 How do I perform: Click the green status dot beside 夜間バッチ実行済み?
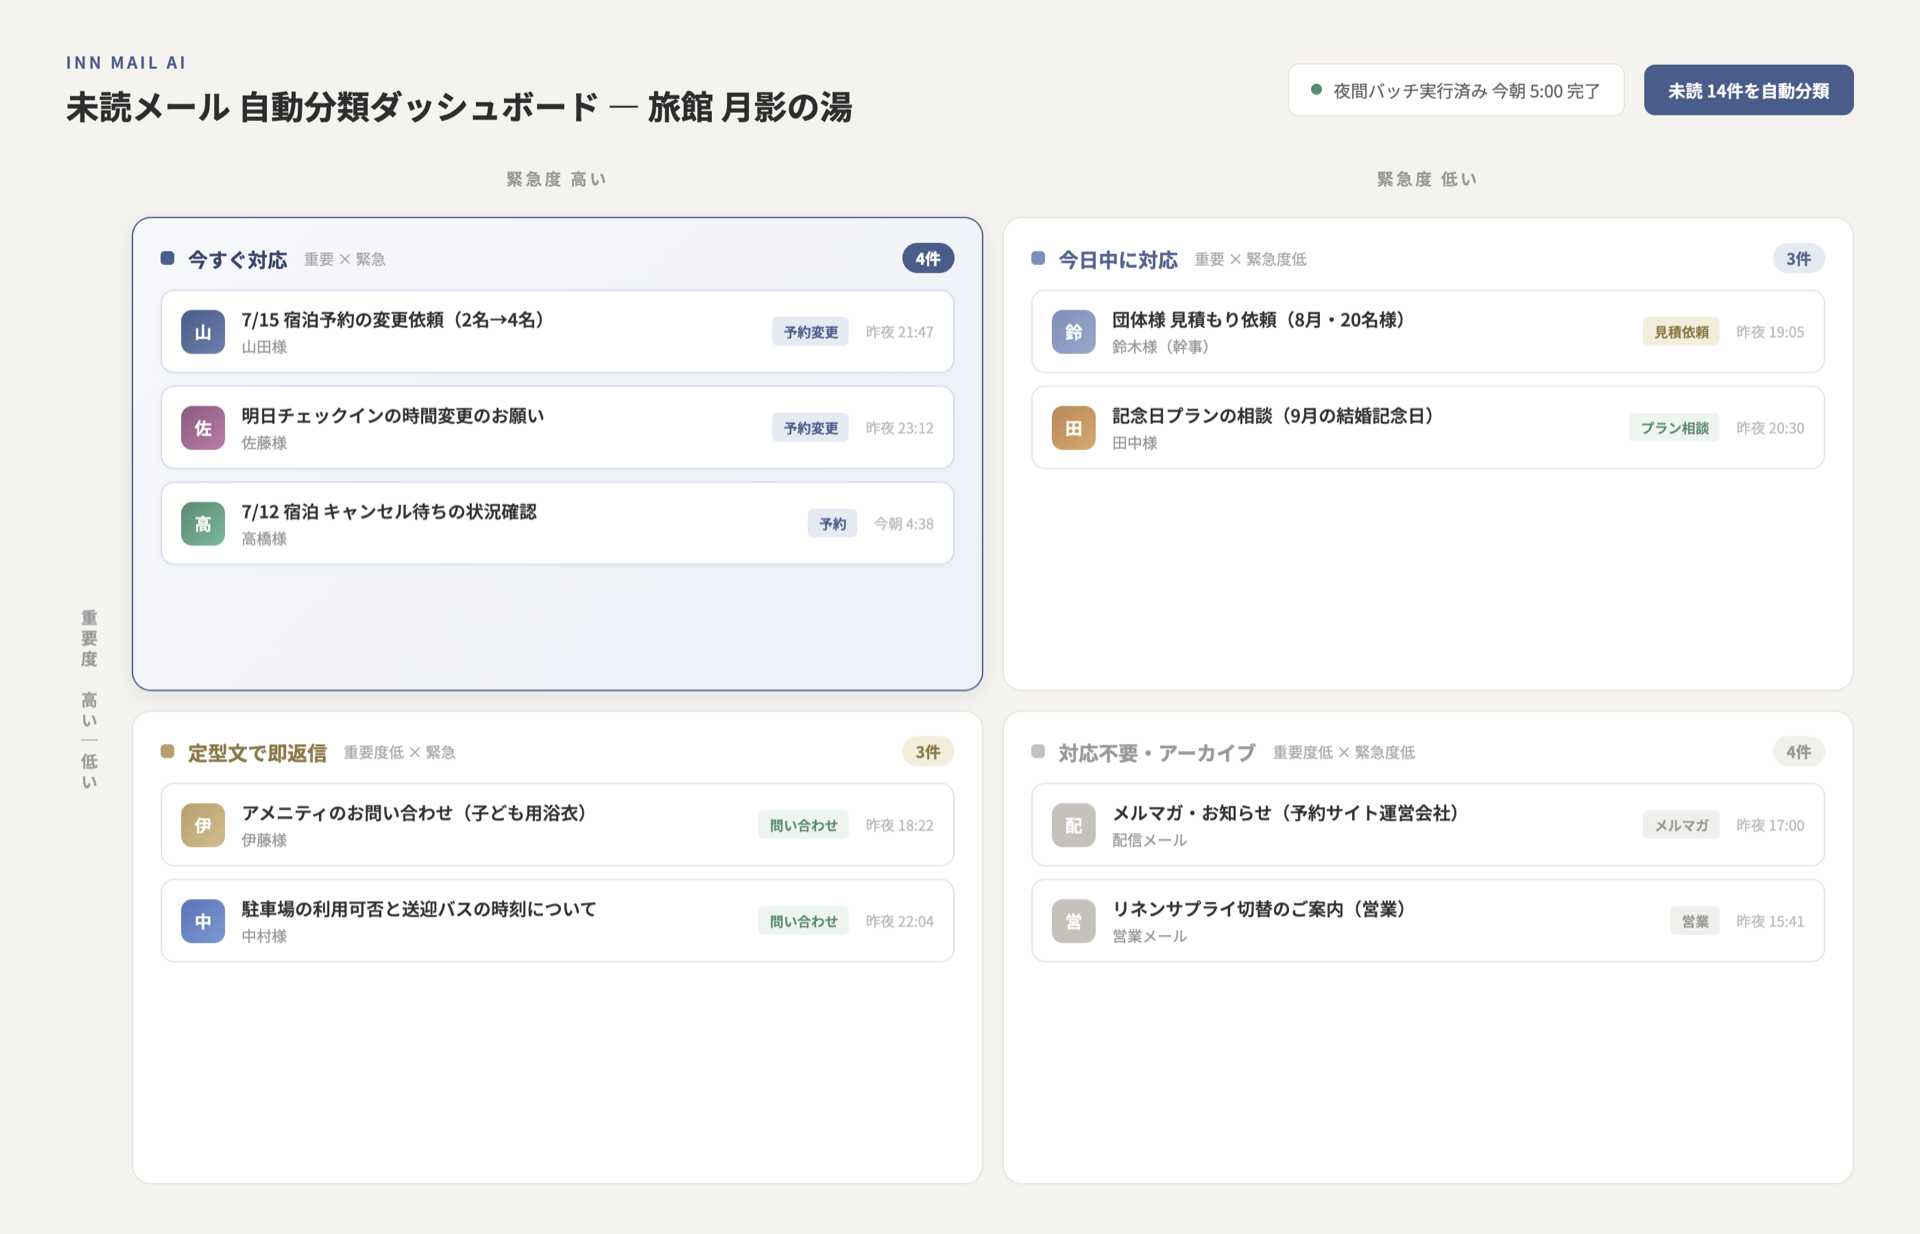point(1316,90)
